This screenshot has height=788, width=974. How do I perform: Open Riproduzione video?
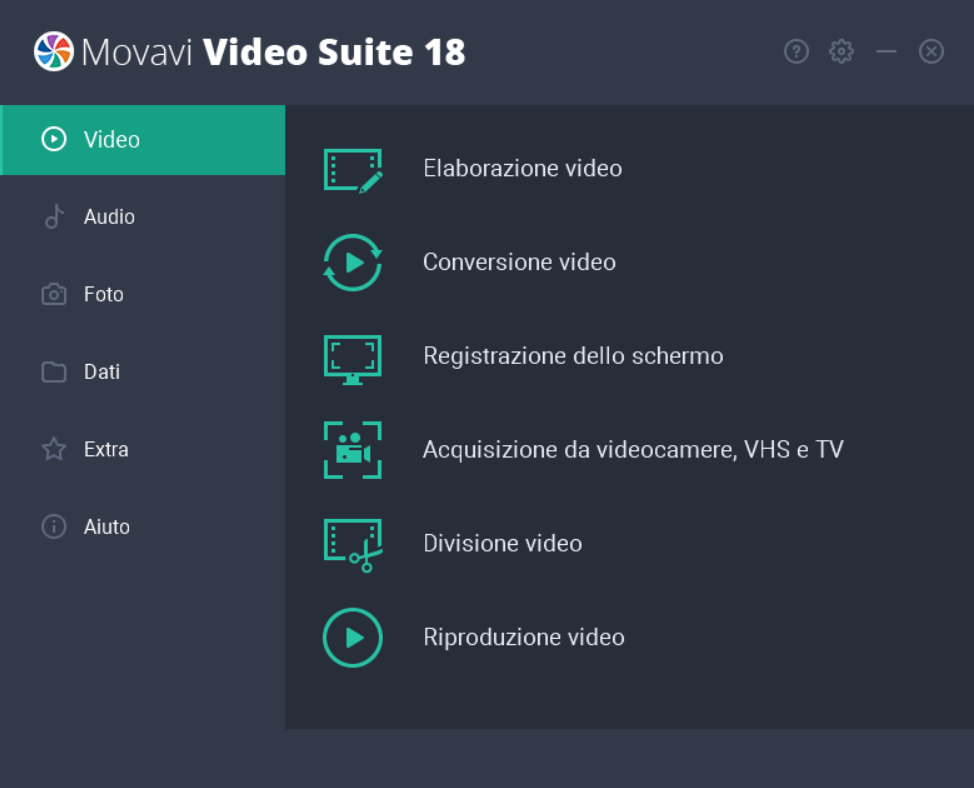(524, 637)
